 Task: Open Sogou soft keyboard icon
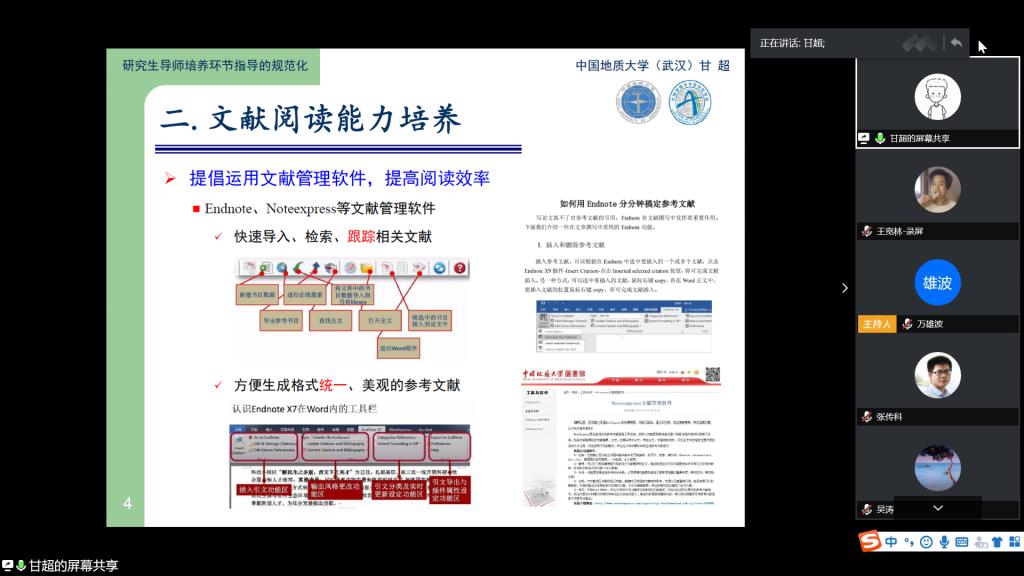pyautogui.click(x=961, y=542)
